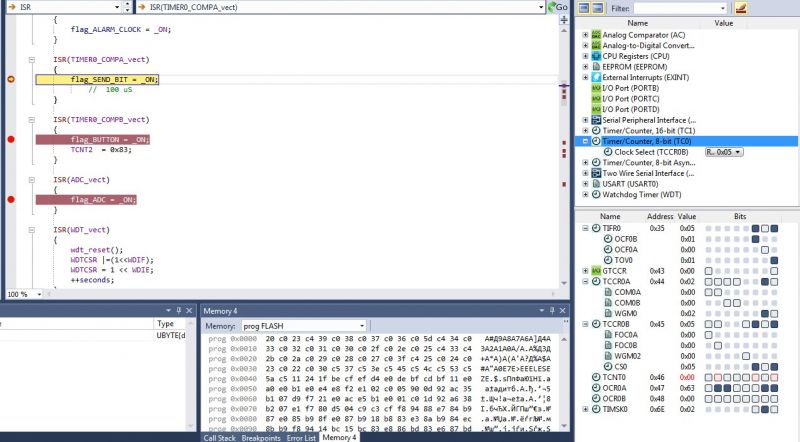Switch to the Call Stack tab
This screenshot has width=800, height=442.
pyautogui.click(x=219, y=437)
